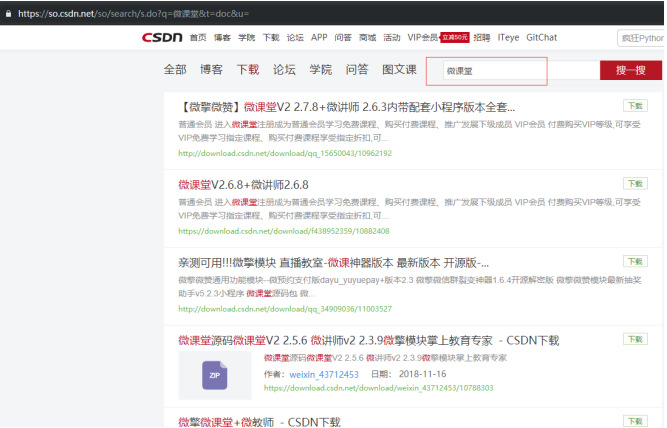Screen dimensions: 667x428
Task: Click 下载 tag on 亲测可用 result
Action: point(635,261)
